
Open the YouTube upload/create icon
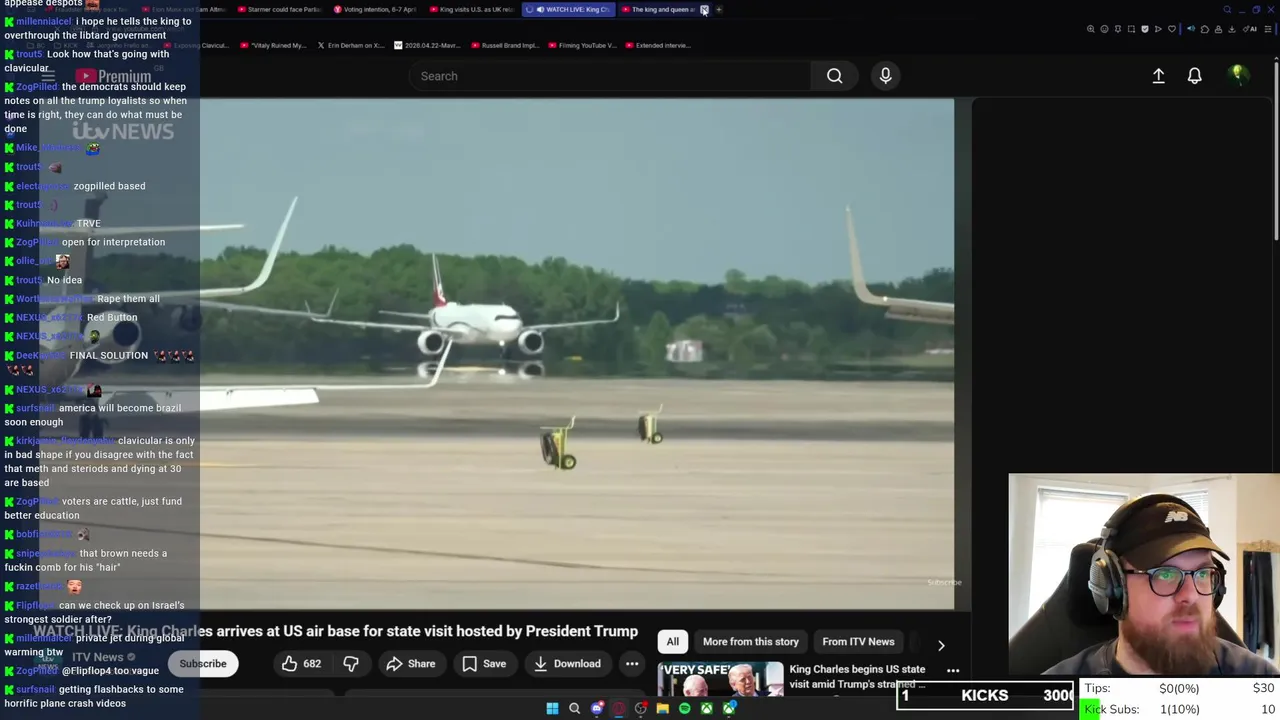[x=1158, y=76]
